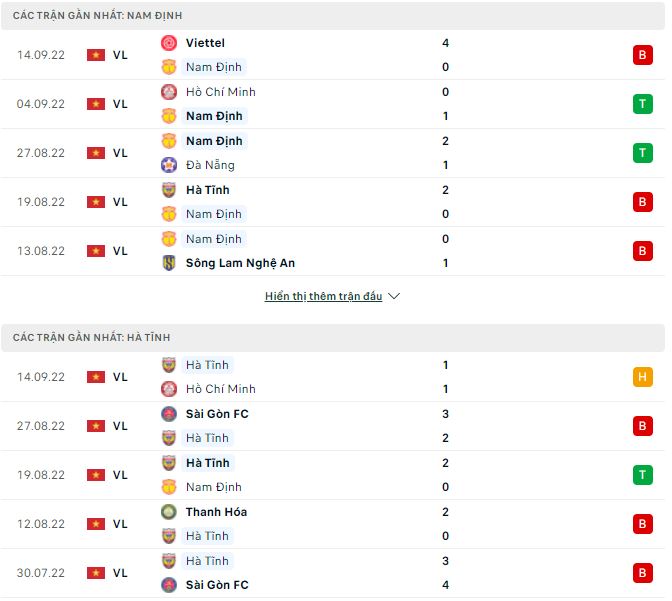Image resolution: width=672 pixels, height=601 pixels.
Task: Click green T badge for 19.08.22 Hà Tĩnh match
Action: click(641, 475)
